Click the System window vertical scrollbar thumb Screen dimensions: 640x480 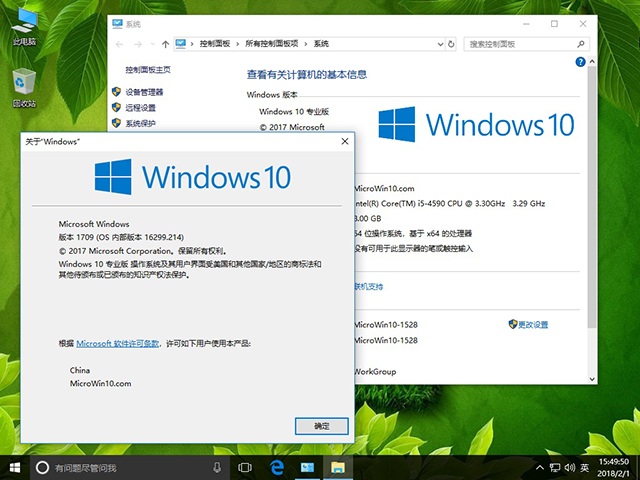pos(592,197)
